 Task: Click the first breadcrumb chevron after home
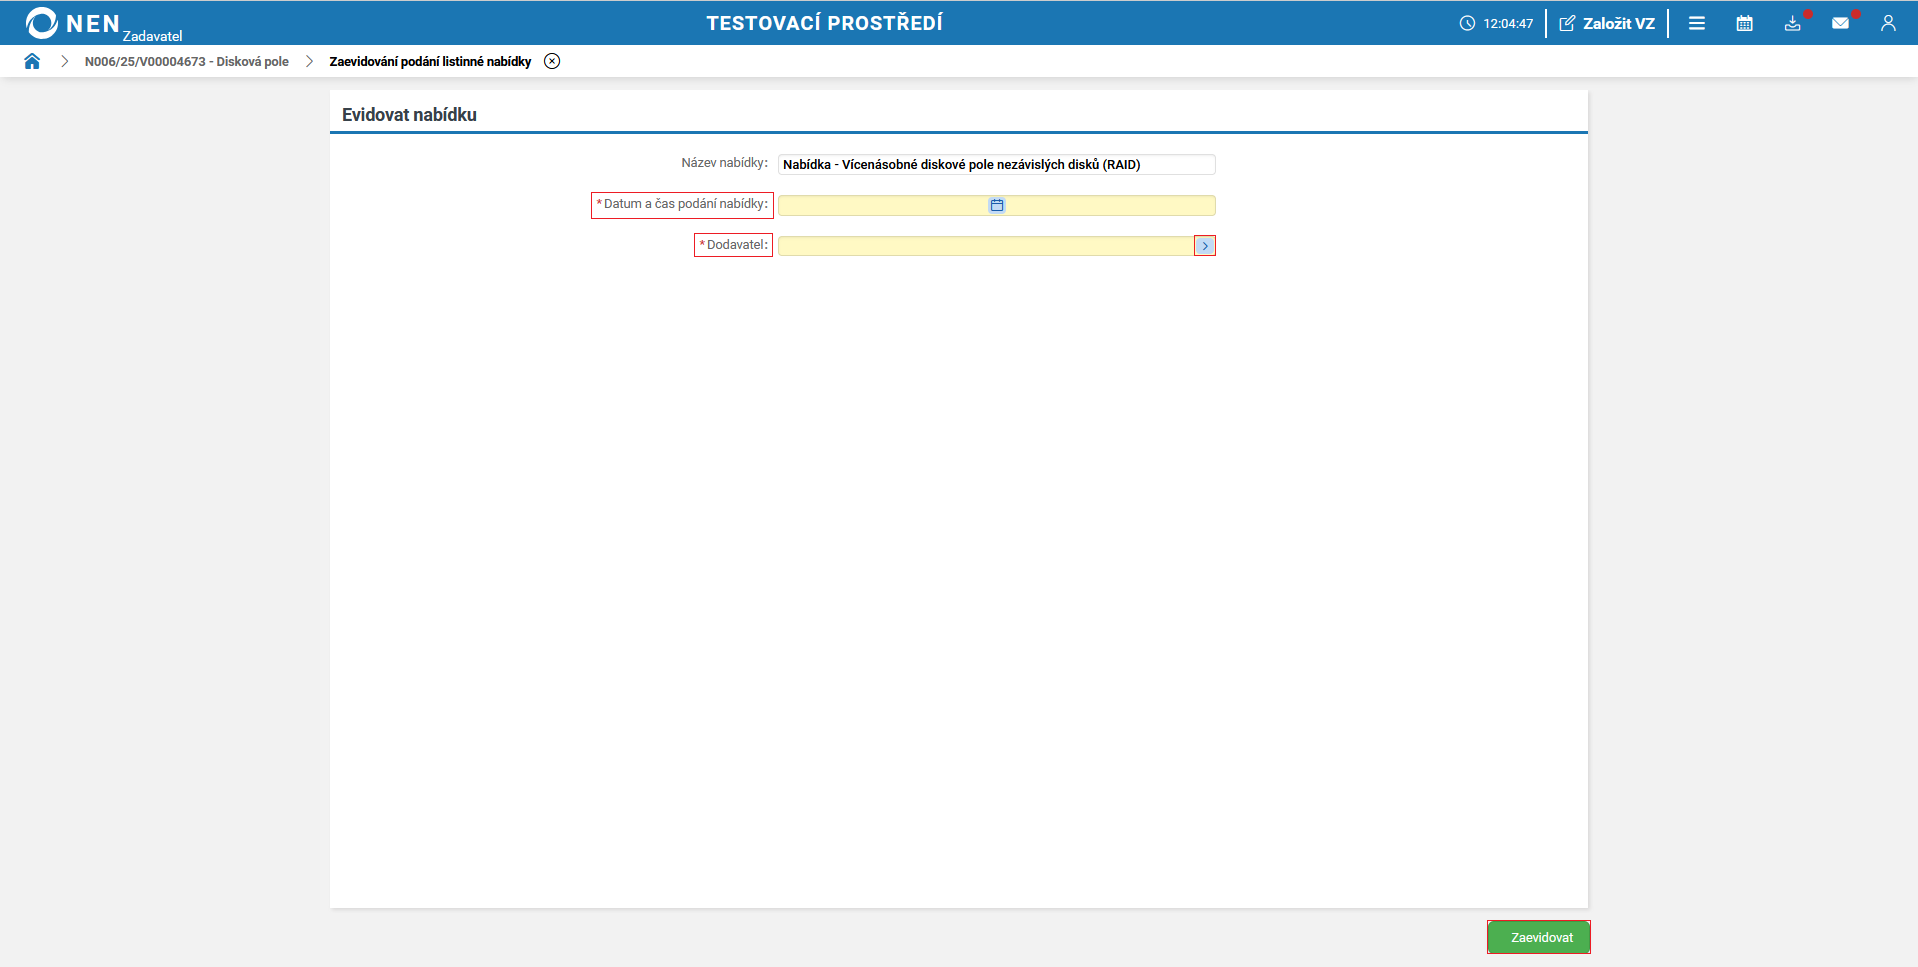pyautogui.click(x=64, y=61)
